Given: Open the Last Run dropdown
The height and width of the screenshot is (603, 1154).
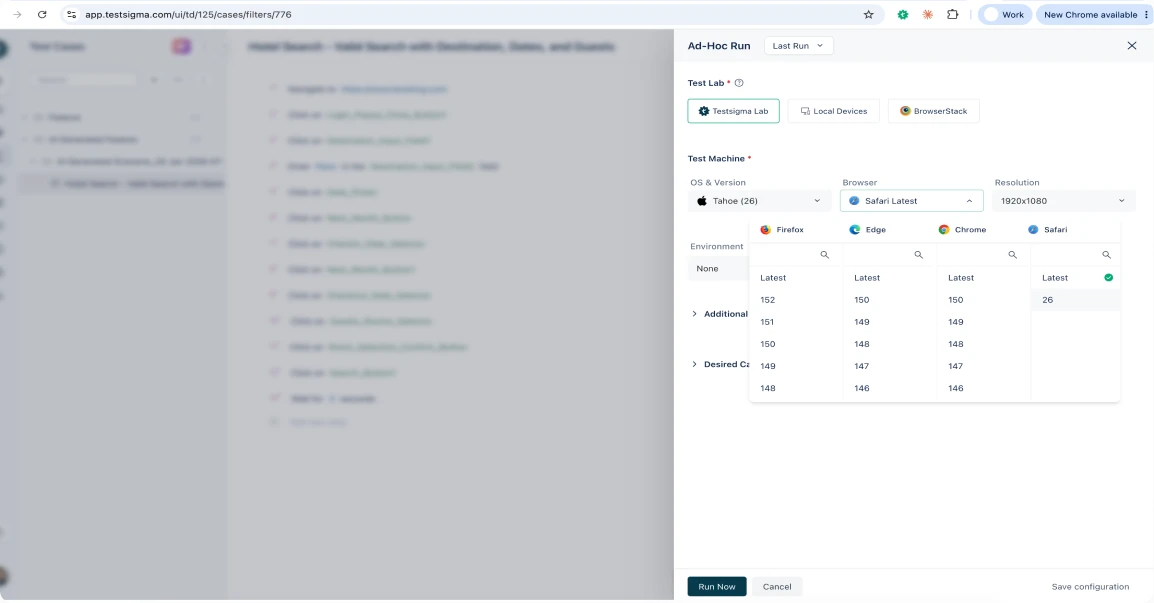Looking at the screenshot, I should [799, 46].
